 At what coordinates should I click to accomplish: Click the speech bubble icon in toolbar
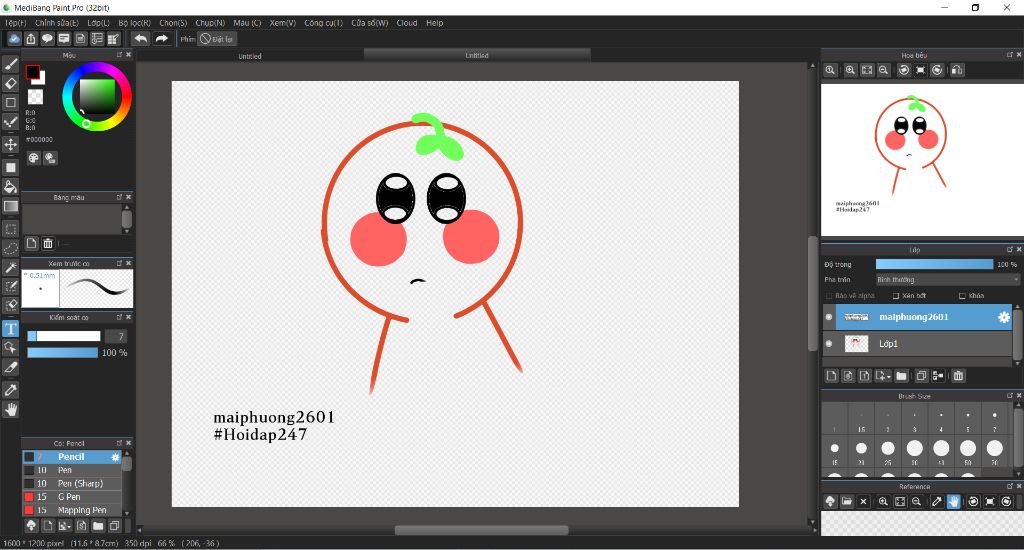(47, 39)
